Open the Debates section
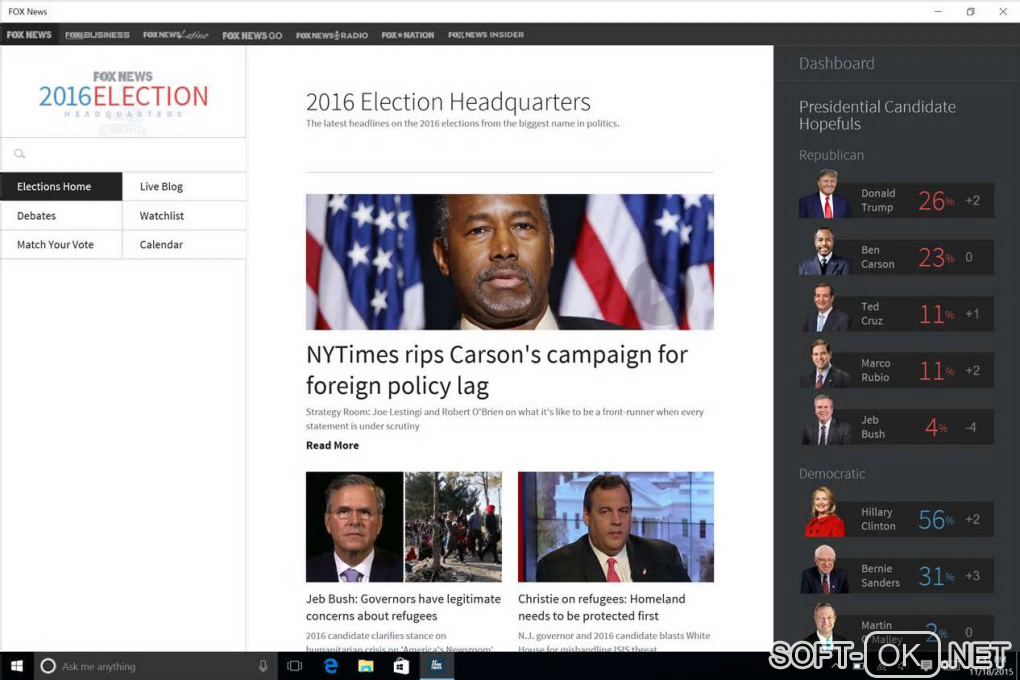 point(61,215)
